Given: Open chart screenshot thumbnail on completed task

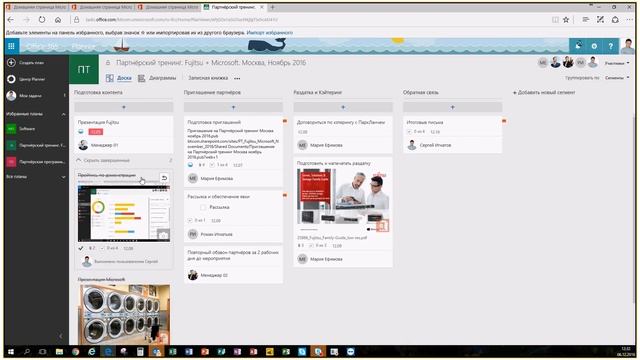Looking at the screenshot, I should coord(124,213).
